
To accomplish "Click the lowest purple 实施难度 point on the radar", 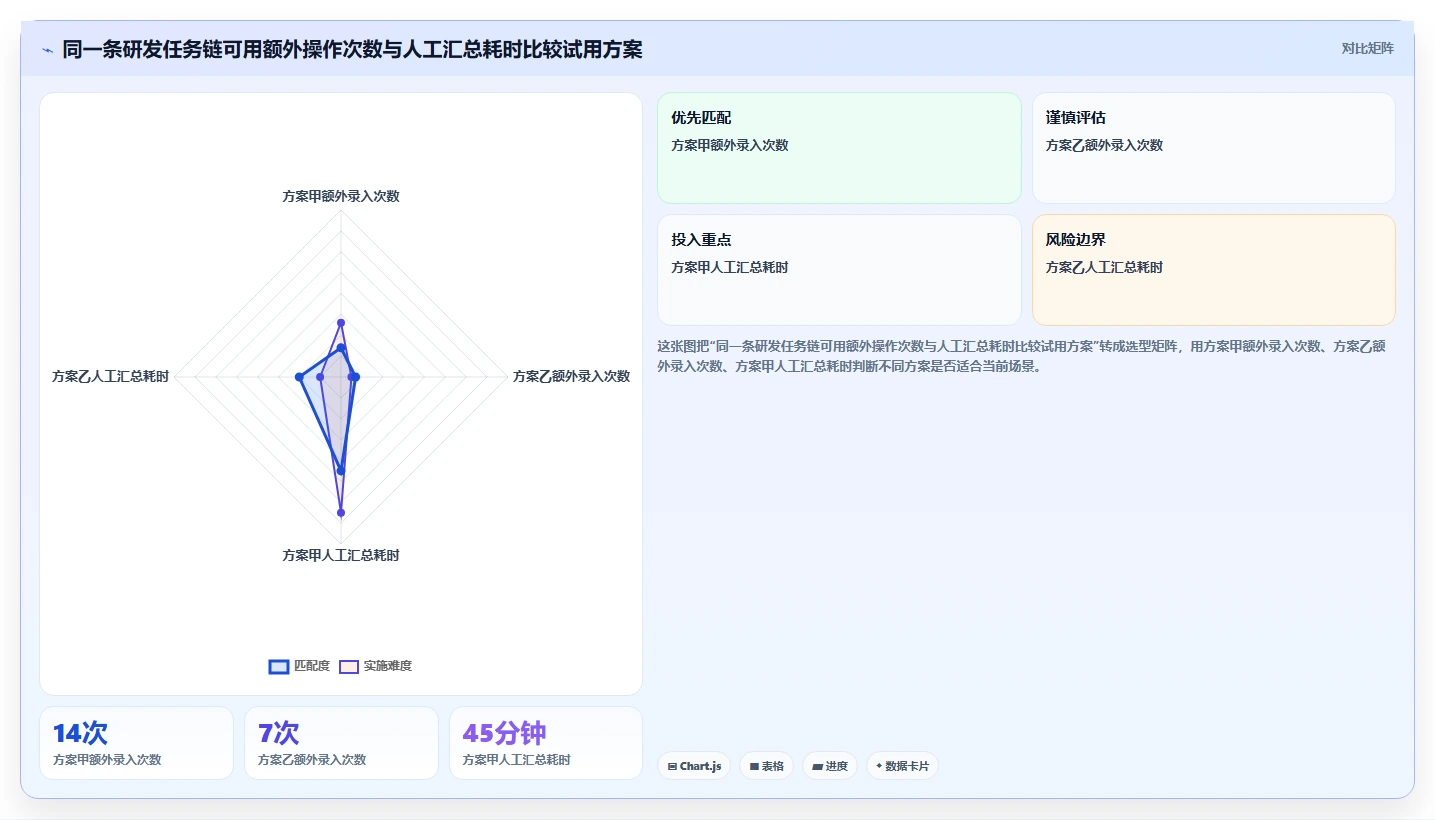I will [341, 512].
